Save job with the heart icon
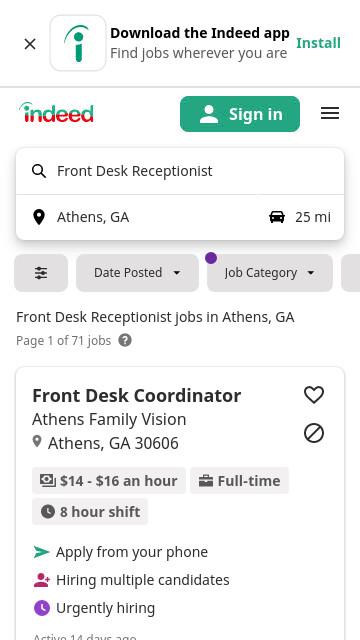The image size is (360, 640). tap(314, 395)
